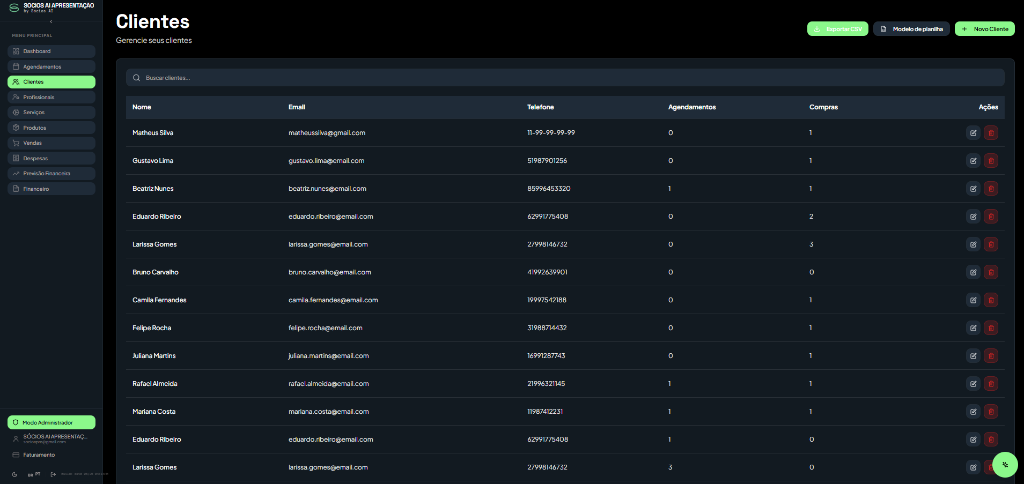Switch language with PT selector
The height and width of the screenshot is (484, 1024).
pyautogui.click(x=34, y=474)
